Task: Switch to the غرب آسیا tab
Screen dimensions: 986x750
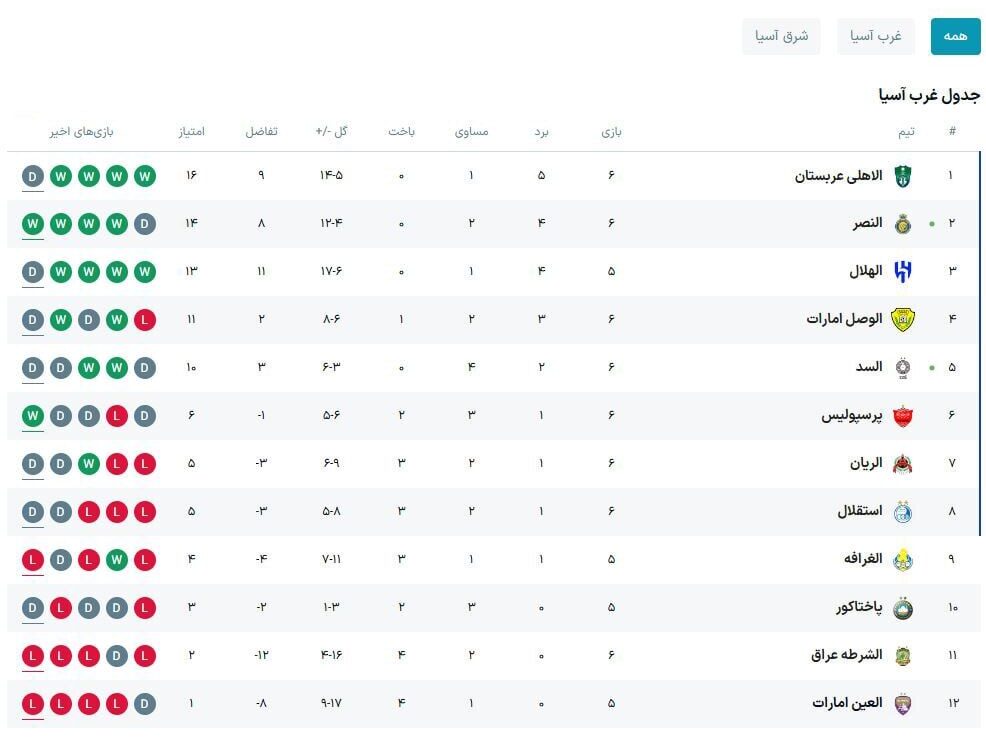Action: pyautogui.click(x=876, y=36)
